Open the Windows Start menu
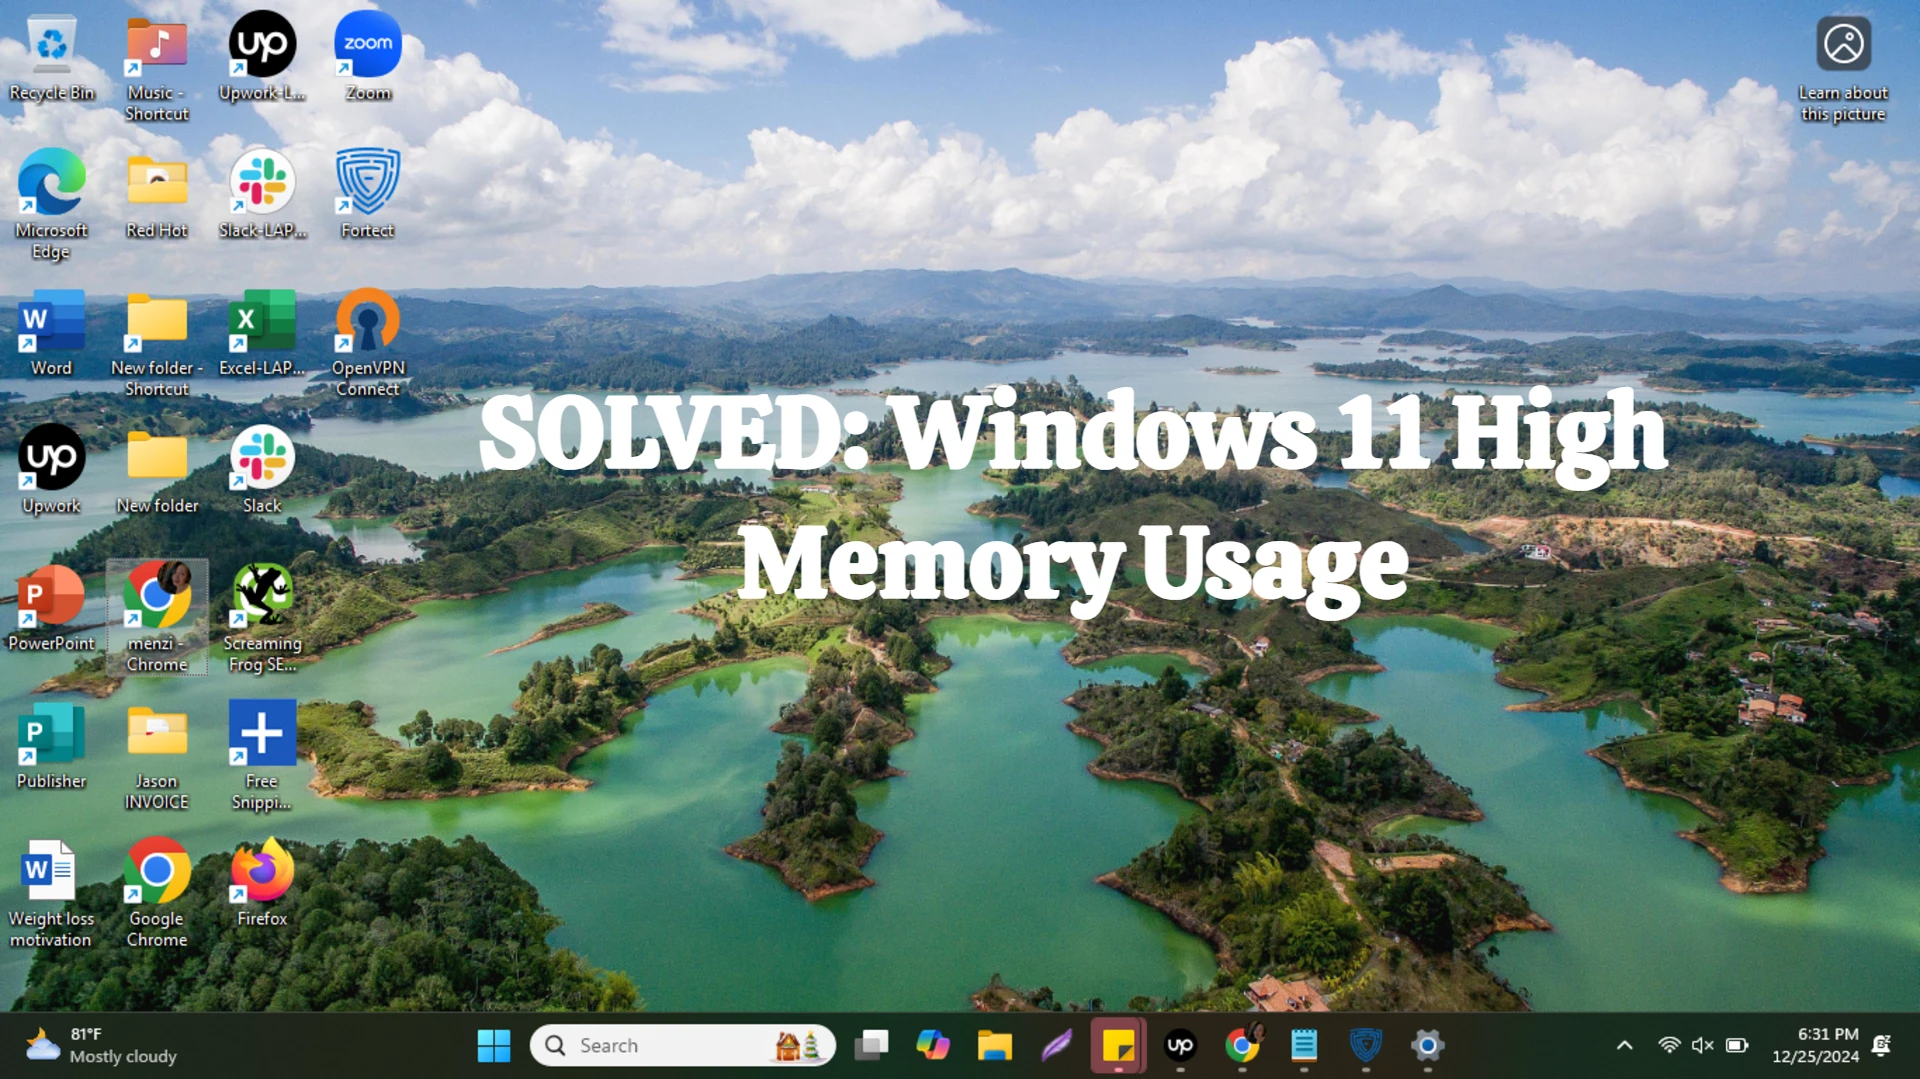Screen dimensions: 1920x1079 click(493, 1045)
